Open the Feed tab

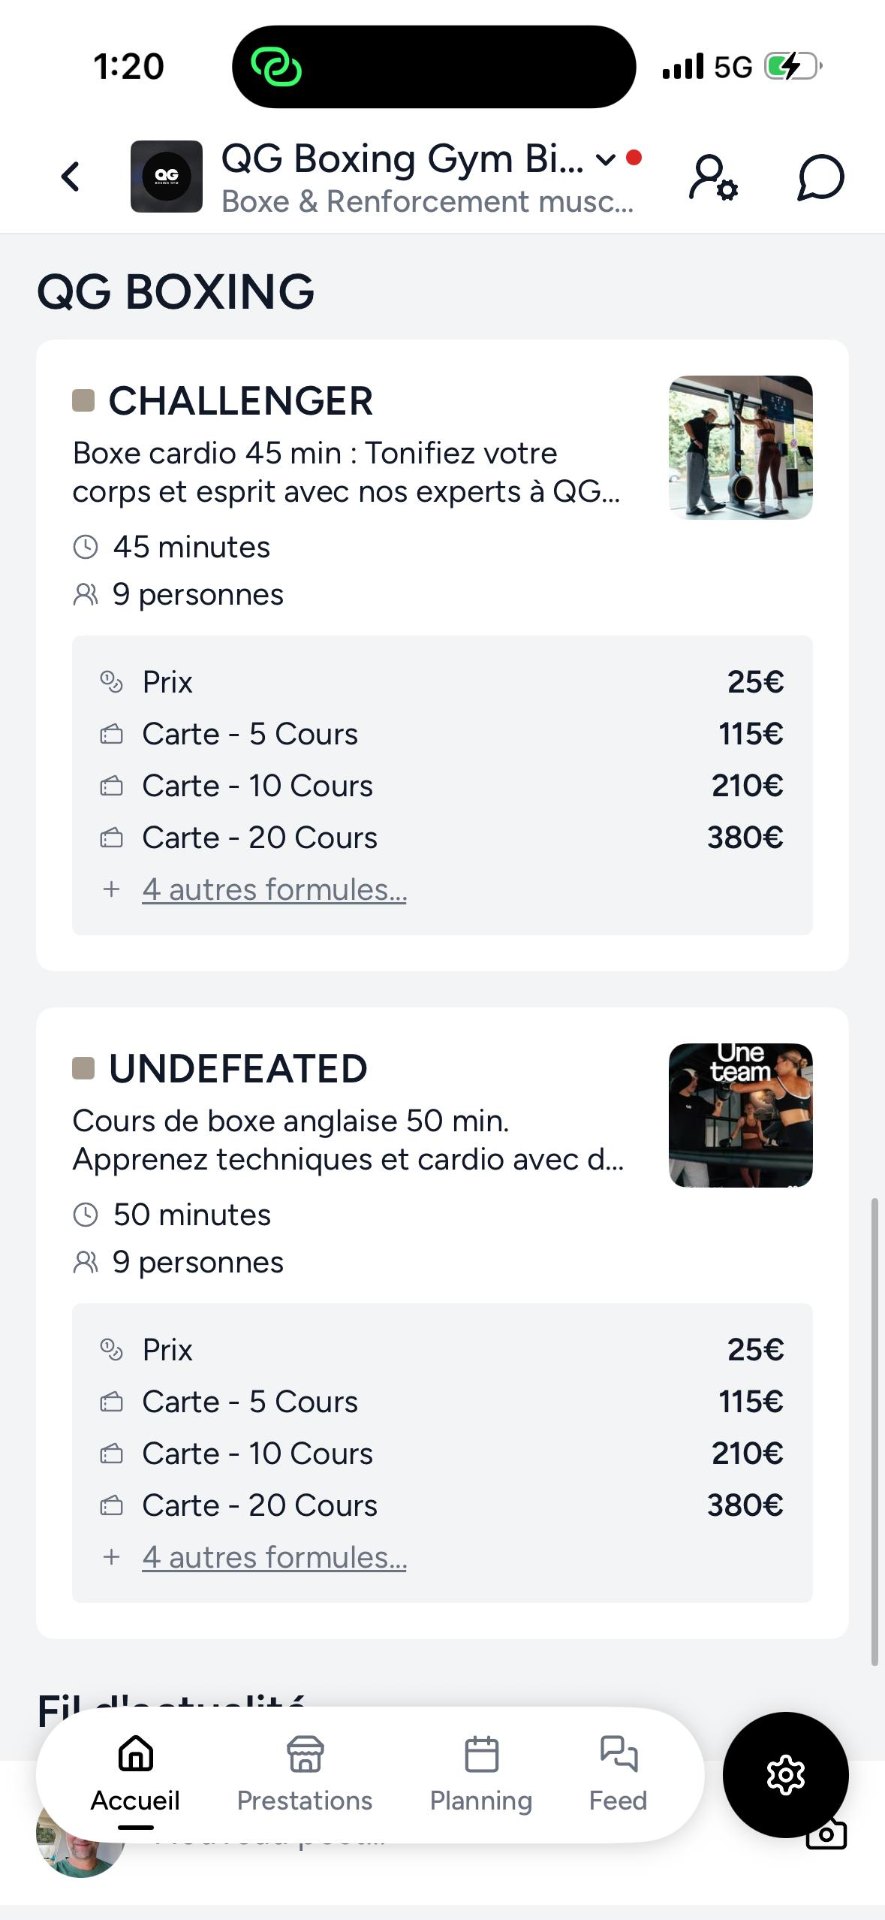[x=618, y=1774]
